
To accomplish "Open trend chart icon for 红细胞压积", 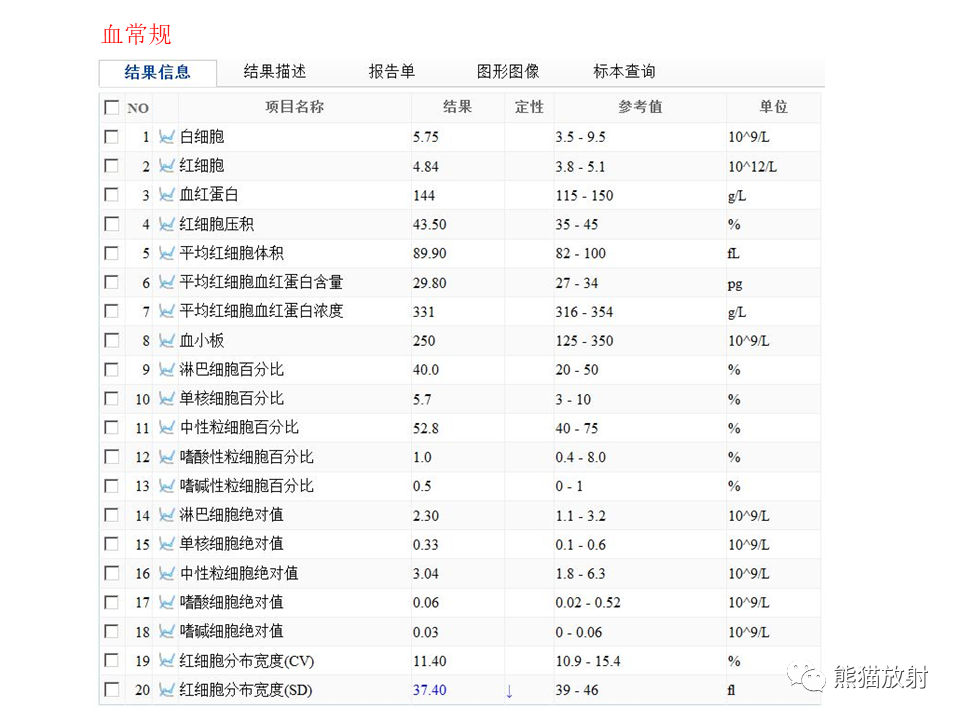I will point(167,224).
